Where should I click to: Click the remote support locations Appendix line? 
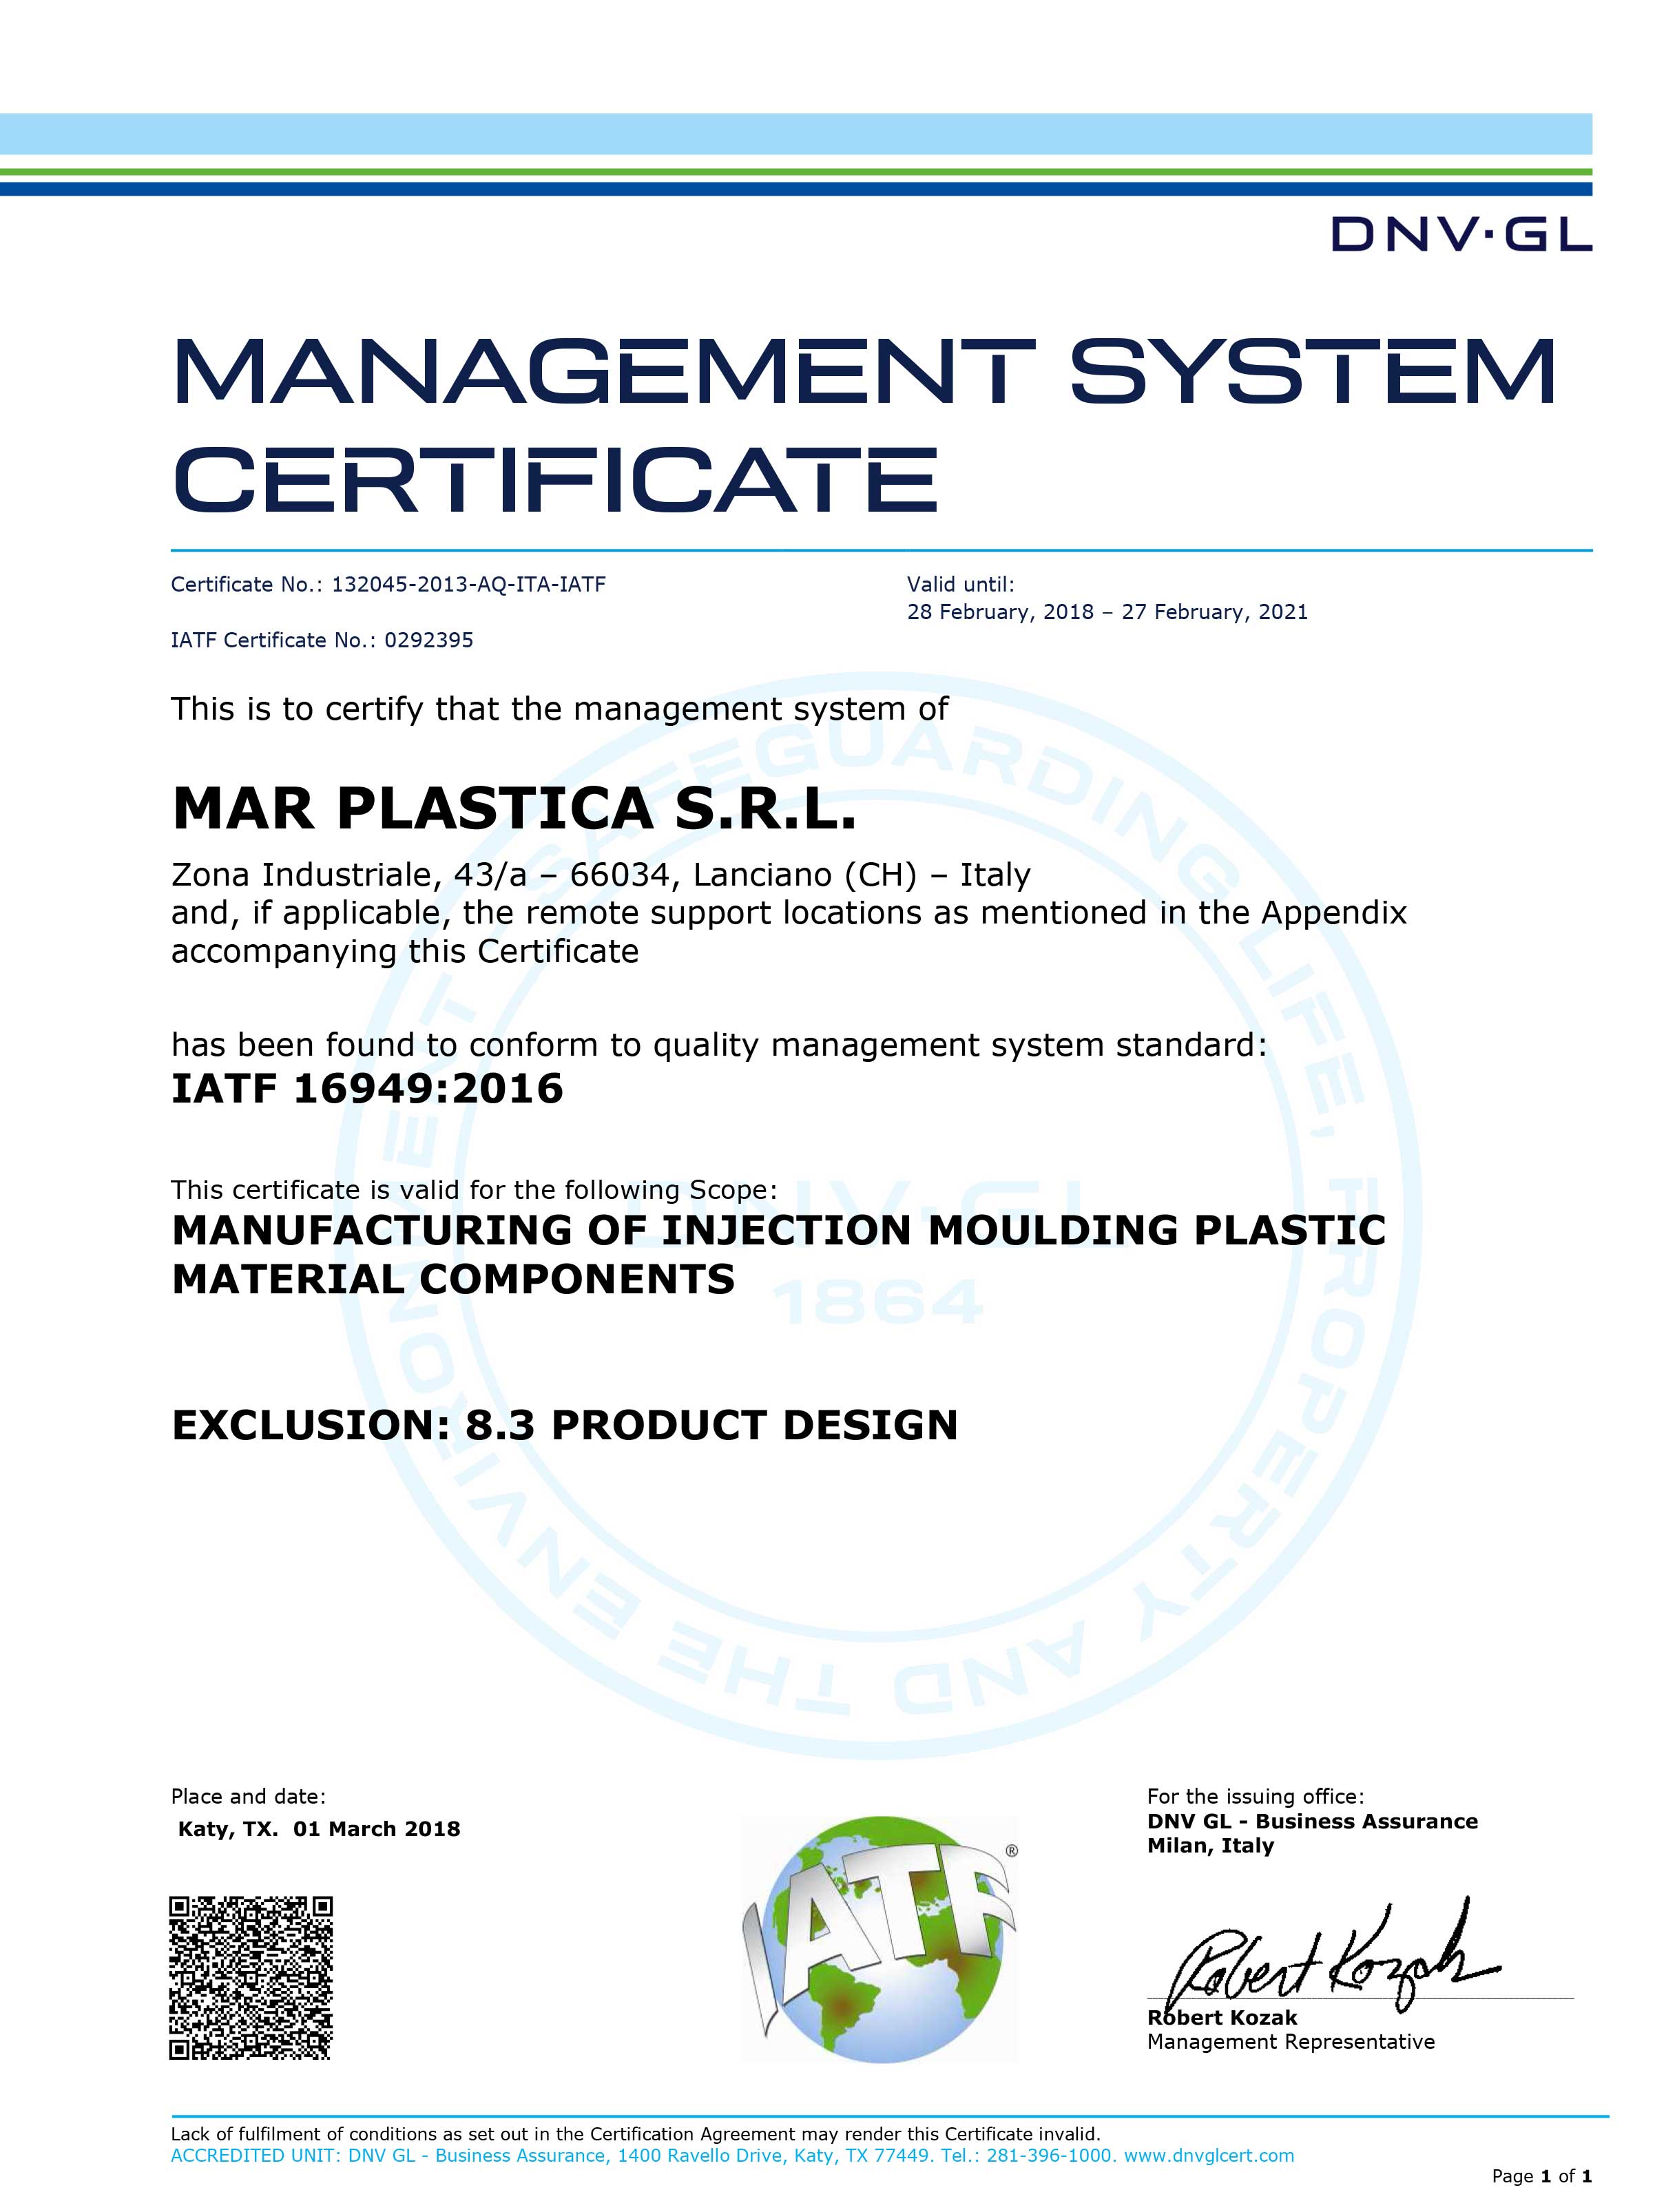(x=789, y=913)
